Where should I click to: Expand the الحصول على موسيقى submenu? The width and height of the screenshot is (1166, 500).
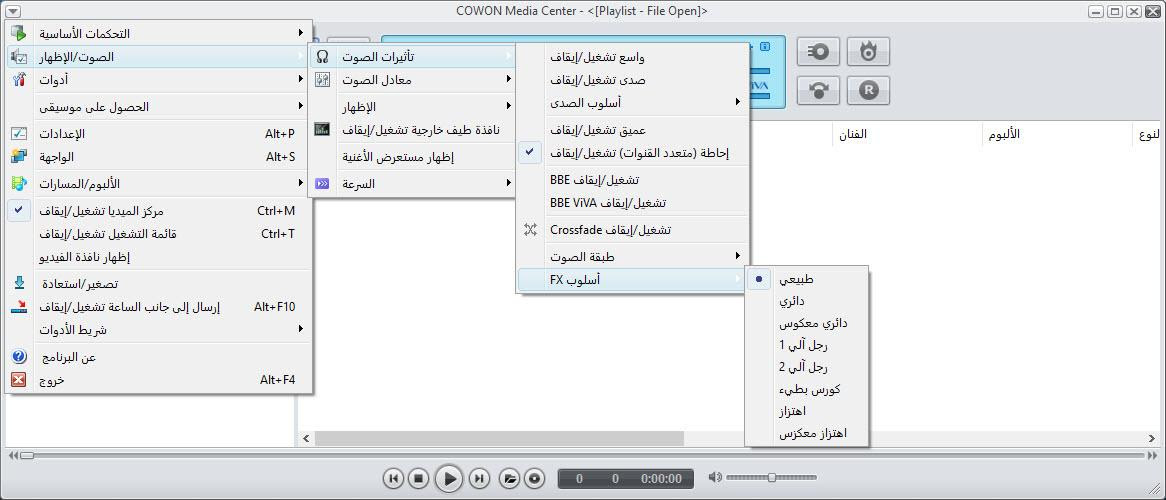tap(158, 106)
